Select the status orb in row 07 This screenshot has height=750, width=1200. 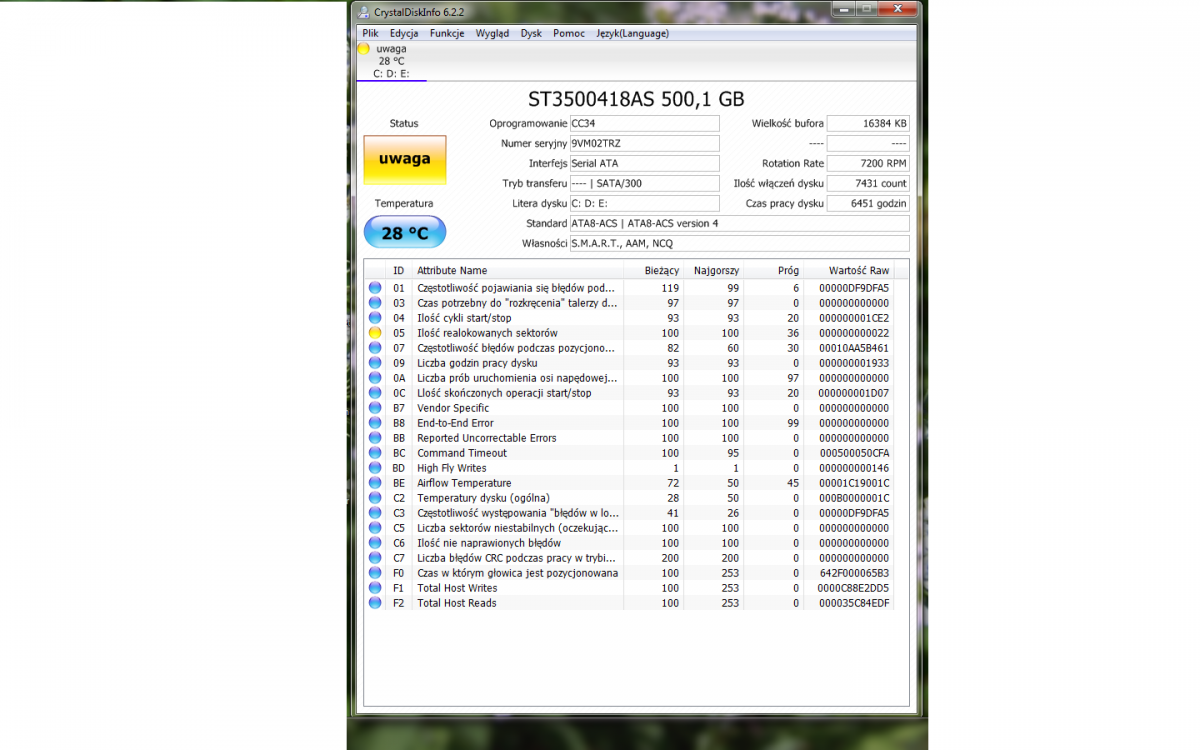(375, 348)
